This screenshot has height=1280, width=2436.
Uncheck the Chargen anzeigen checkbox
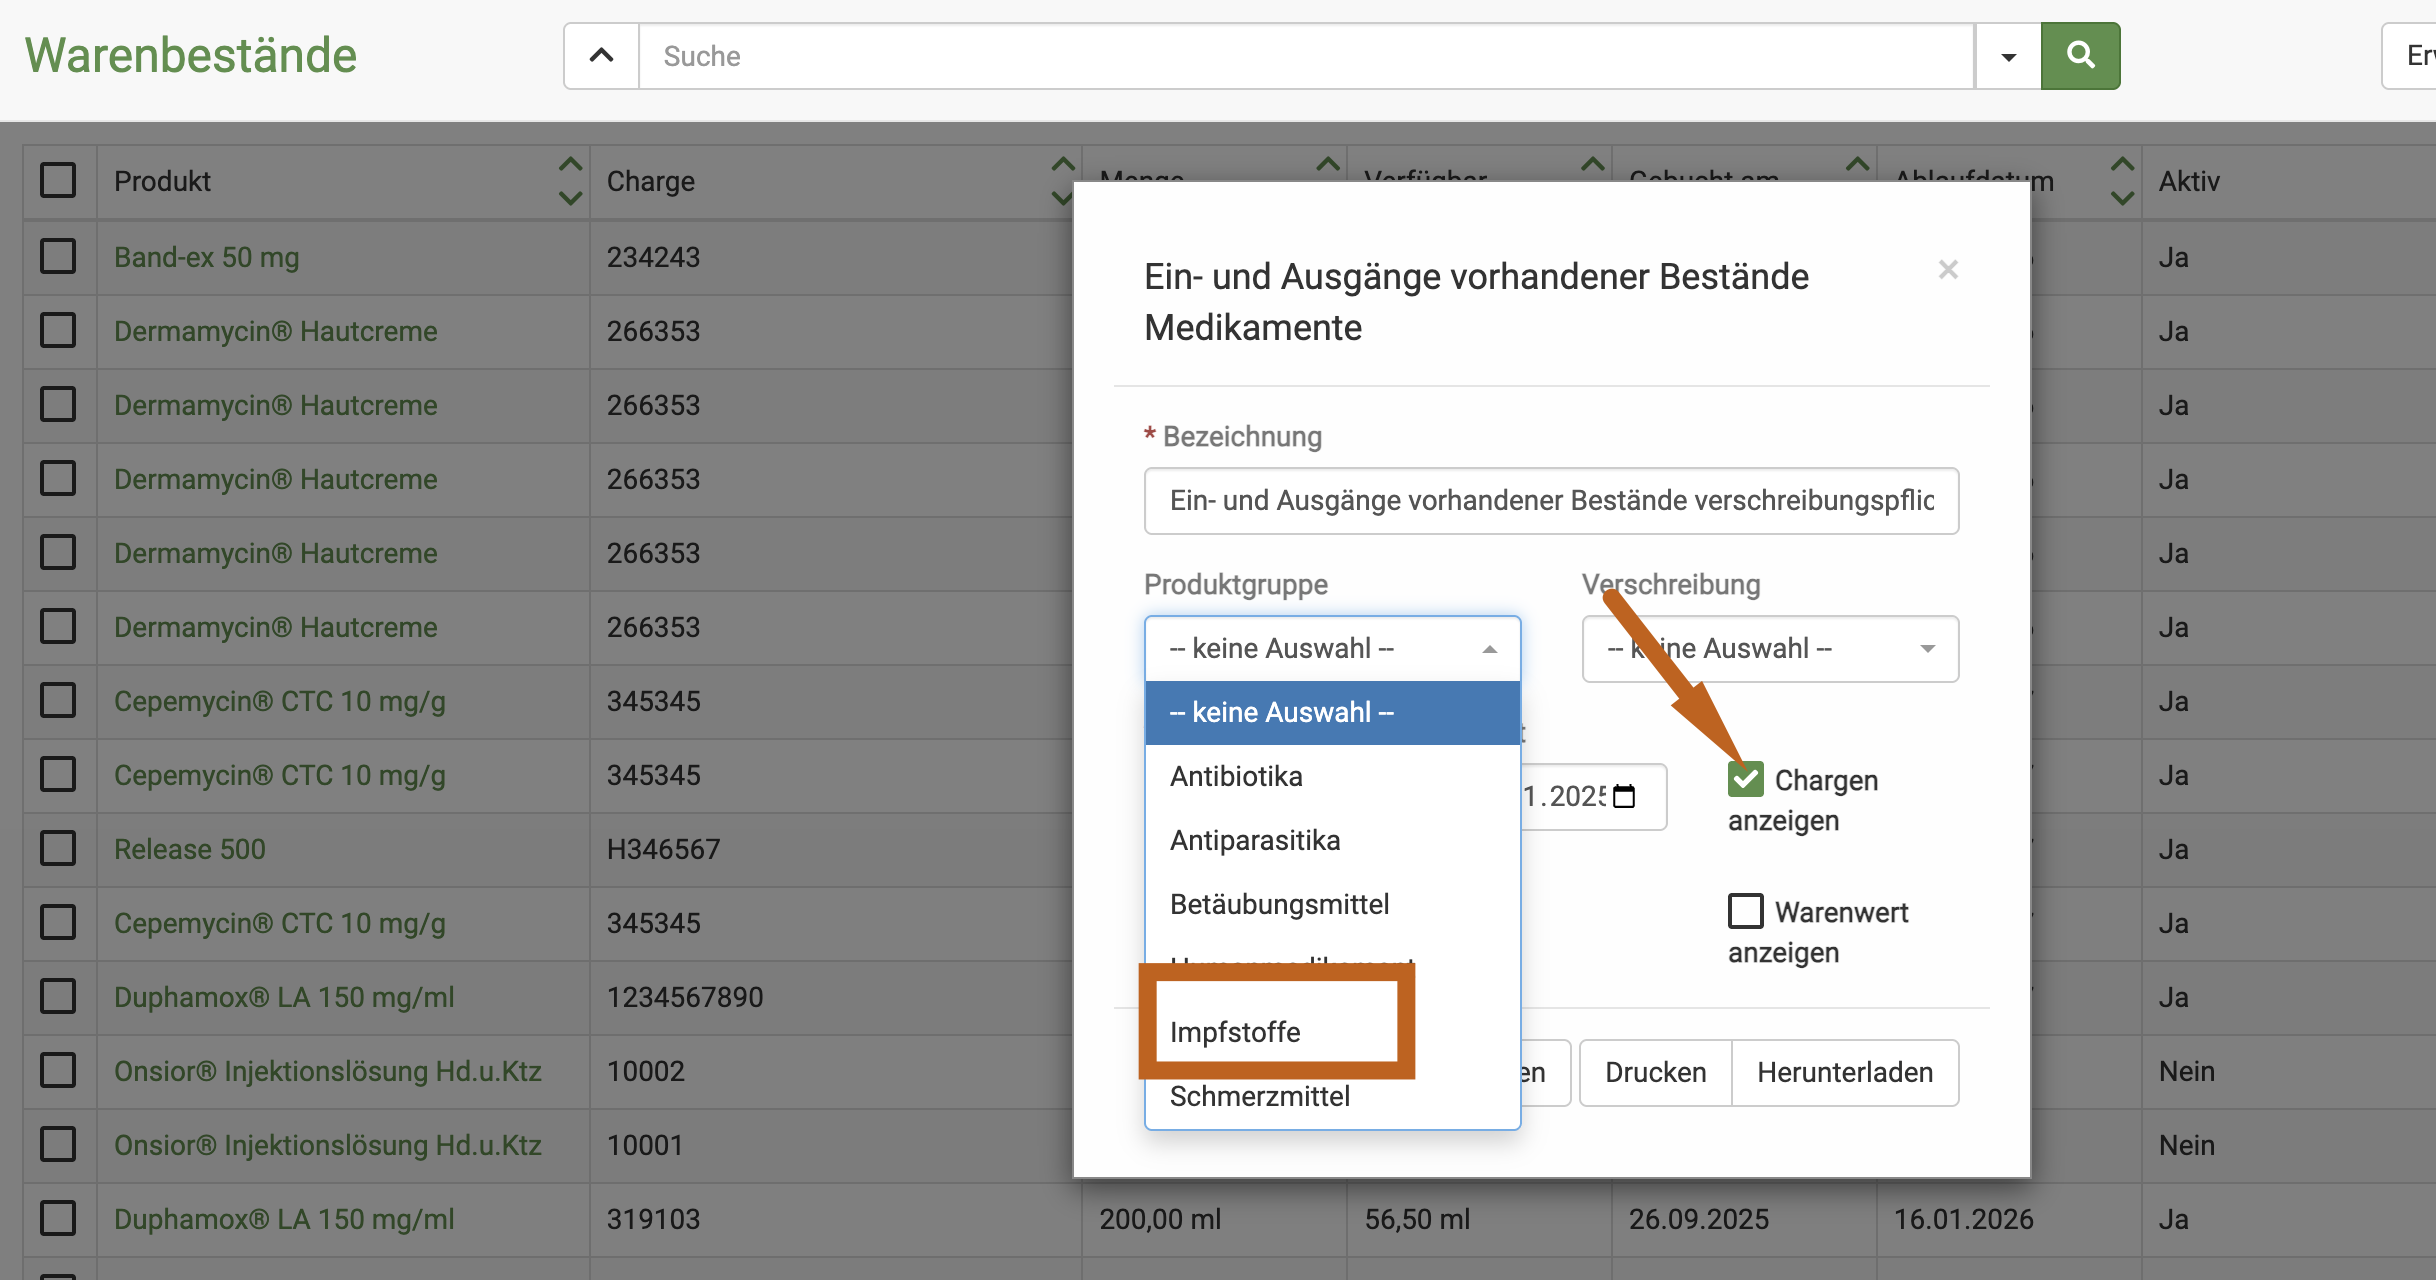pyautogui.click(x=1746, y=779)
